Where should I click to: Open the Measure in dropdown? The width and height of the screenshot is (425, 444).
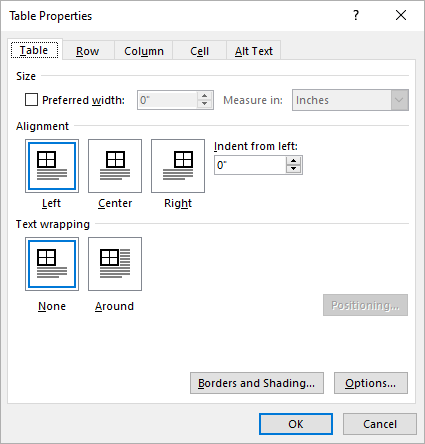pos(350,100)
